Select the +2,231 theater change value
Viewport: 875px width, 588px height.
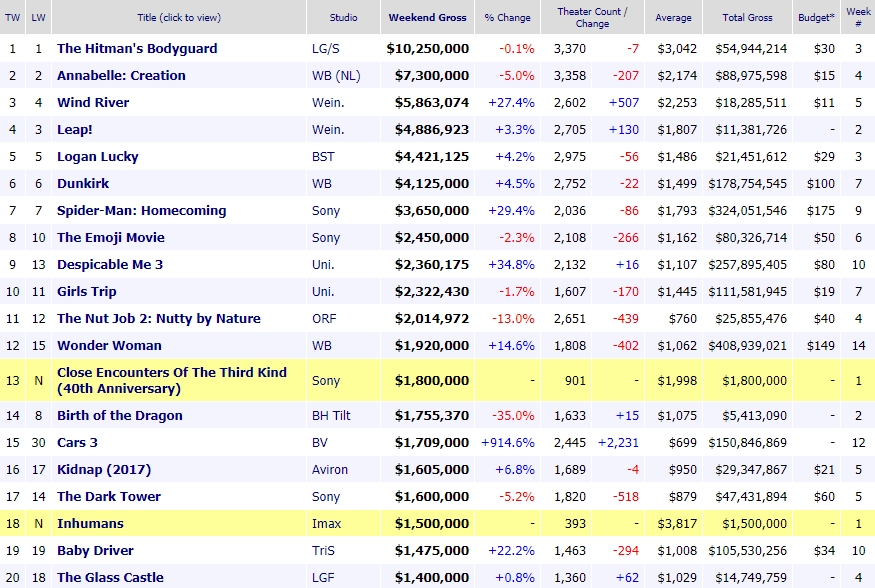click(x=618, y=442)
